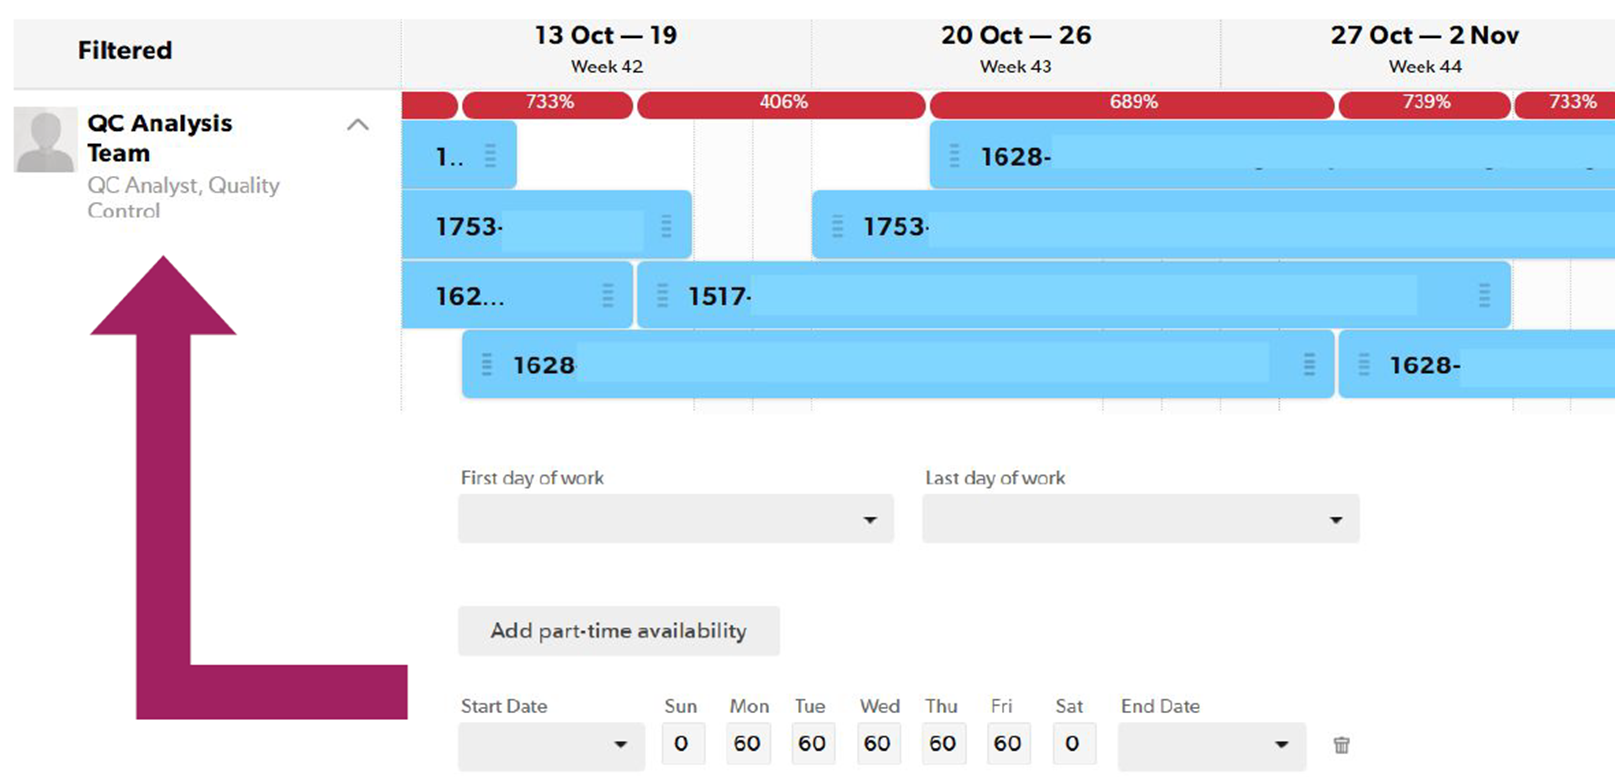This screenshot has width=1615, height=777.
Task: Click left handle of second-row 1753 bar in Week 43
Action: (x=838, y=226)
